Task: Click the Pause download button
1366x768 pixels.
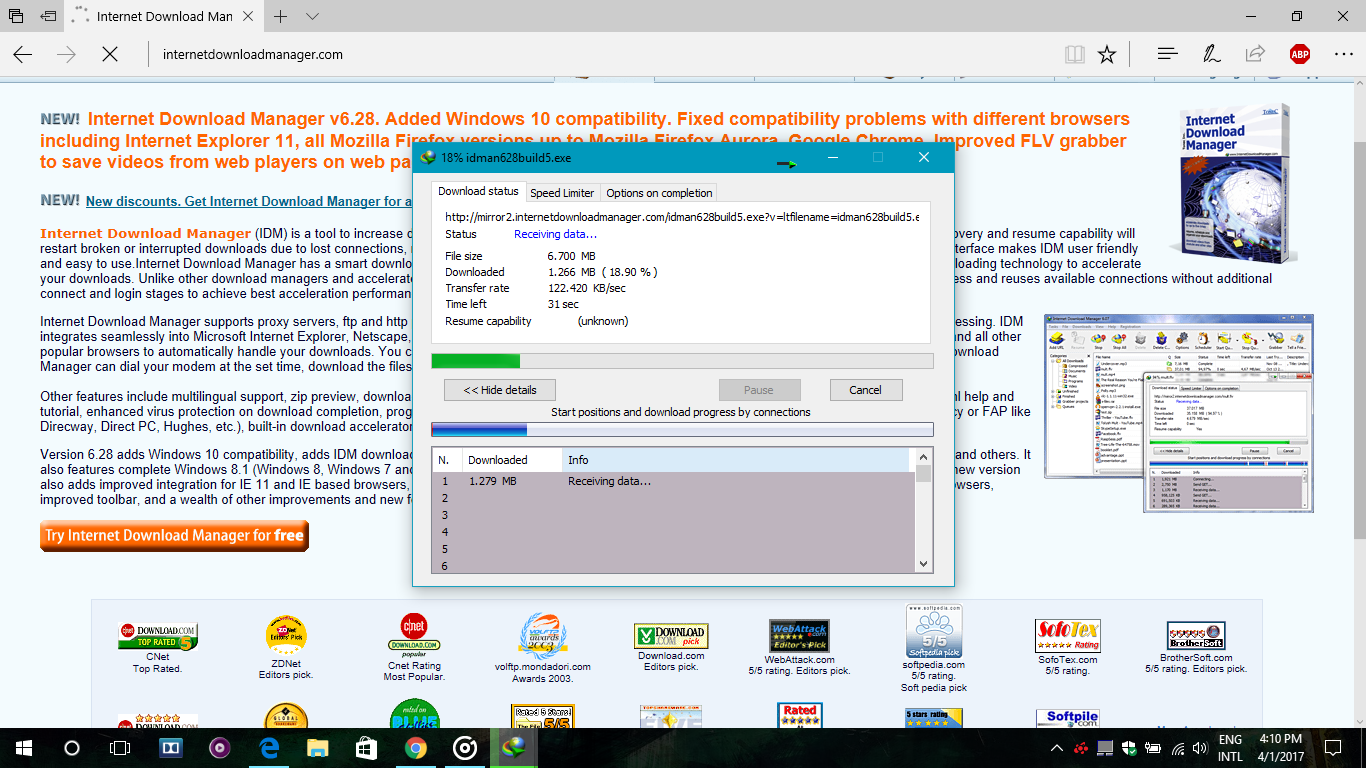Action: click(759, 390)
